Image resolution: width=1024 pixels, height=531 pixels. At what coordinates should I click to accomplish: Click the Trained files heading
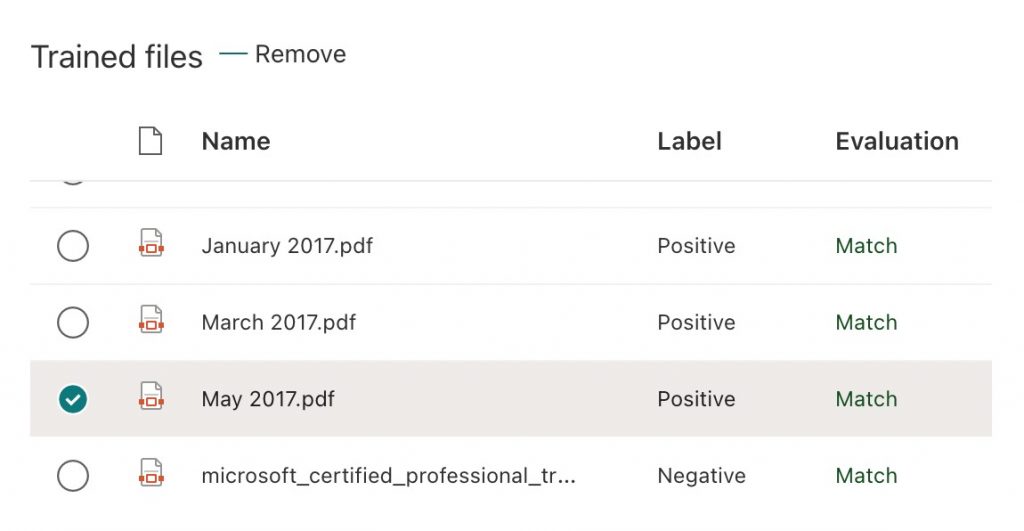click(117, 57)
